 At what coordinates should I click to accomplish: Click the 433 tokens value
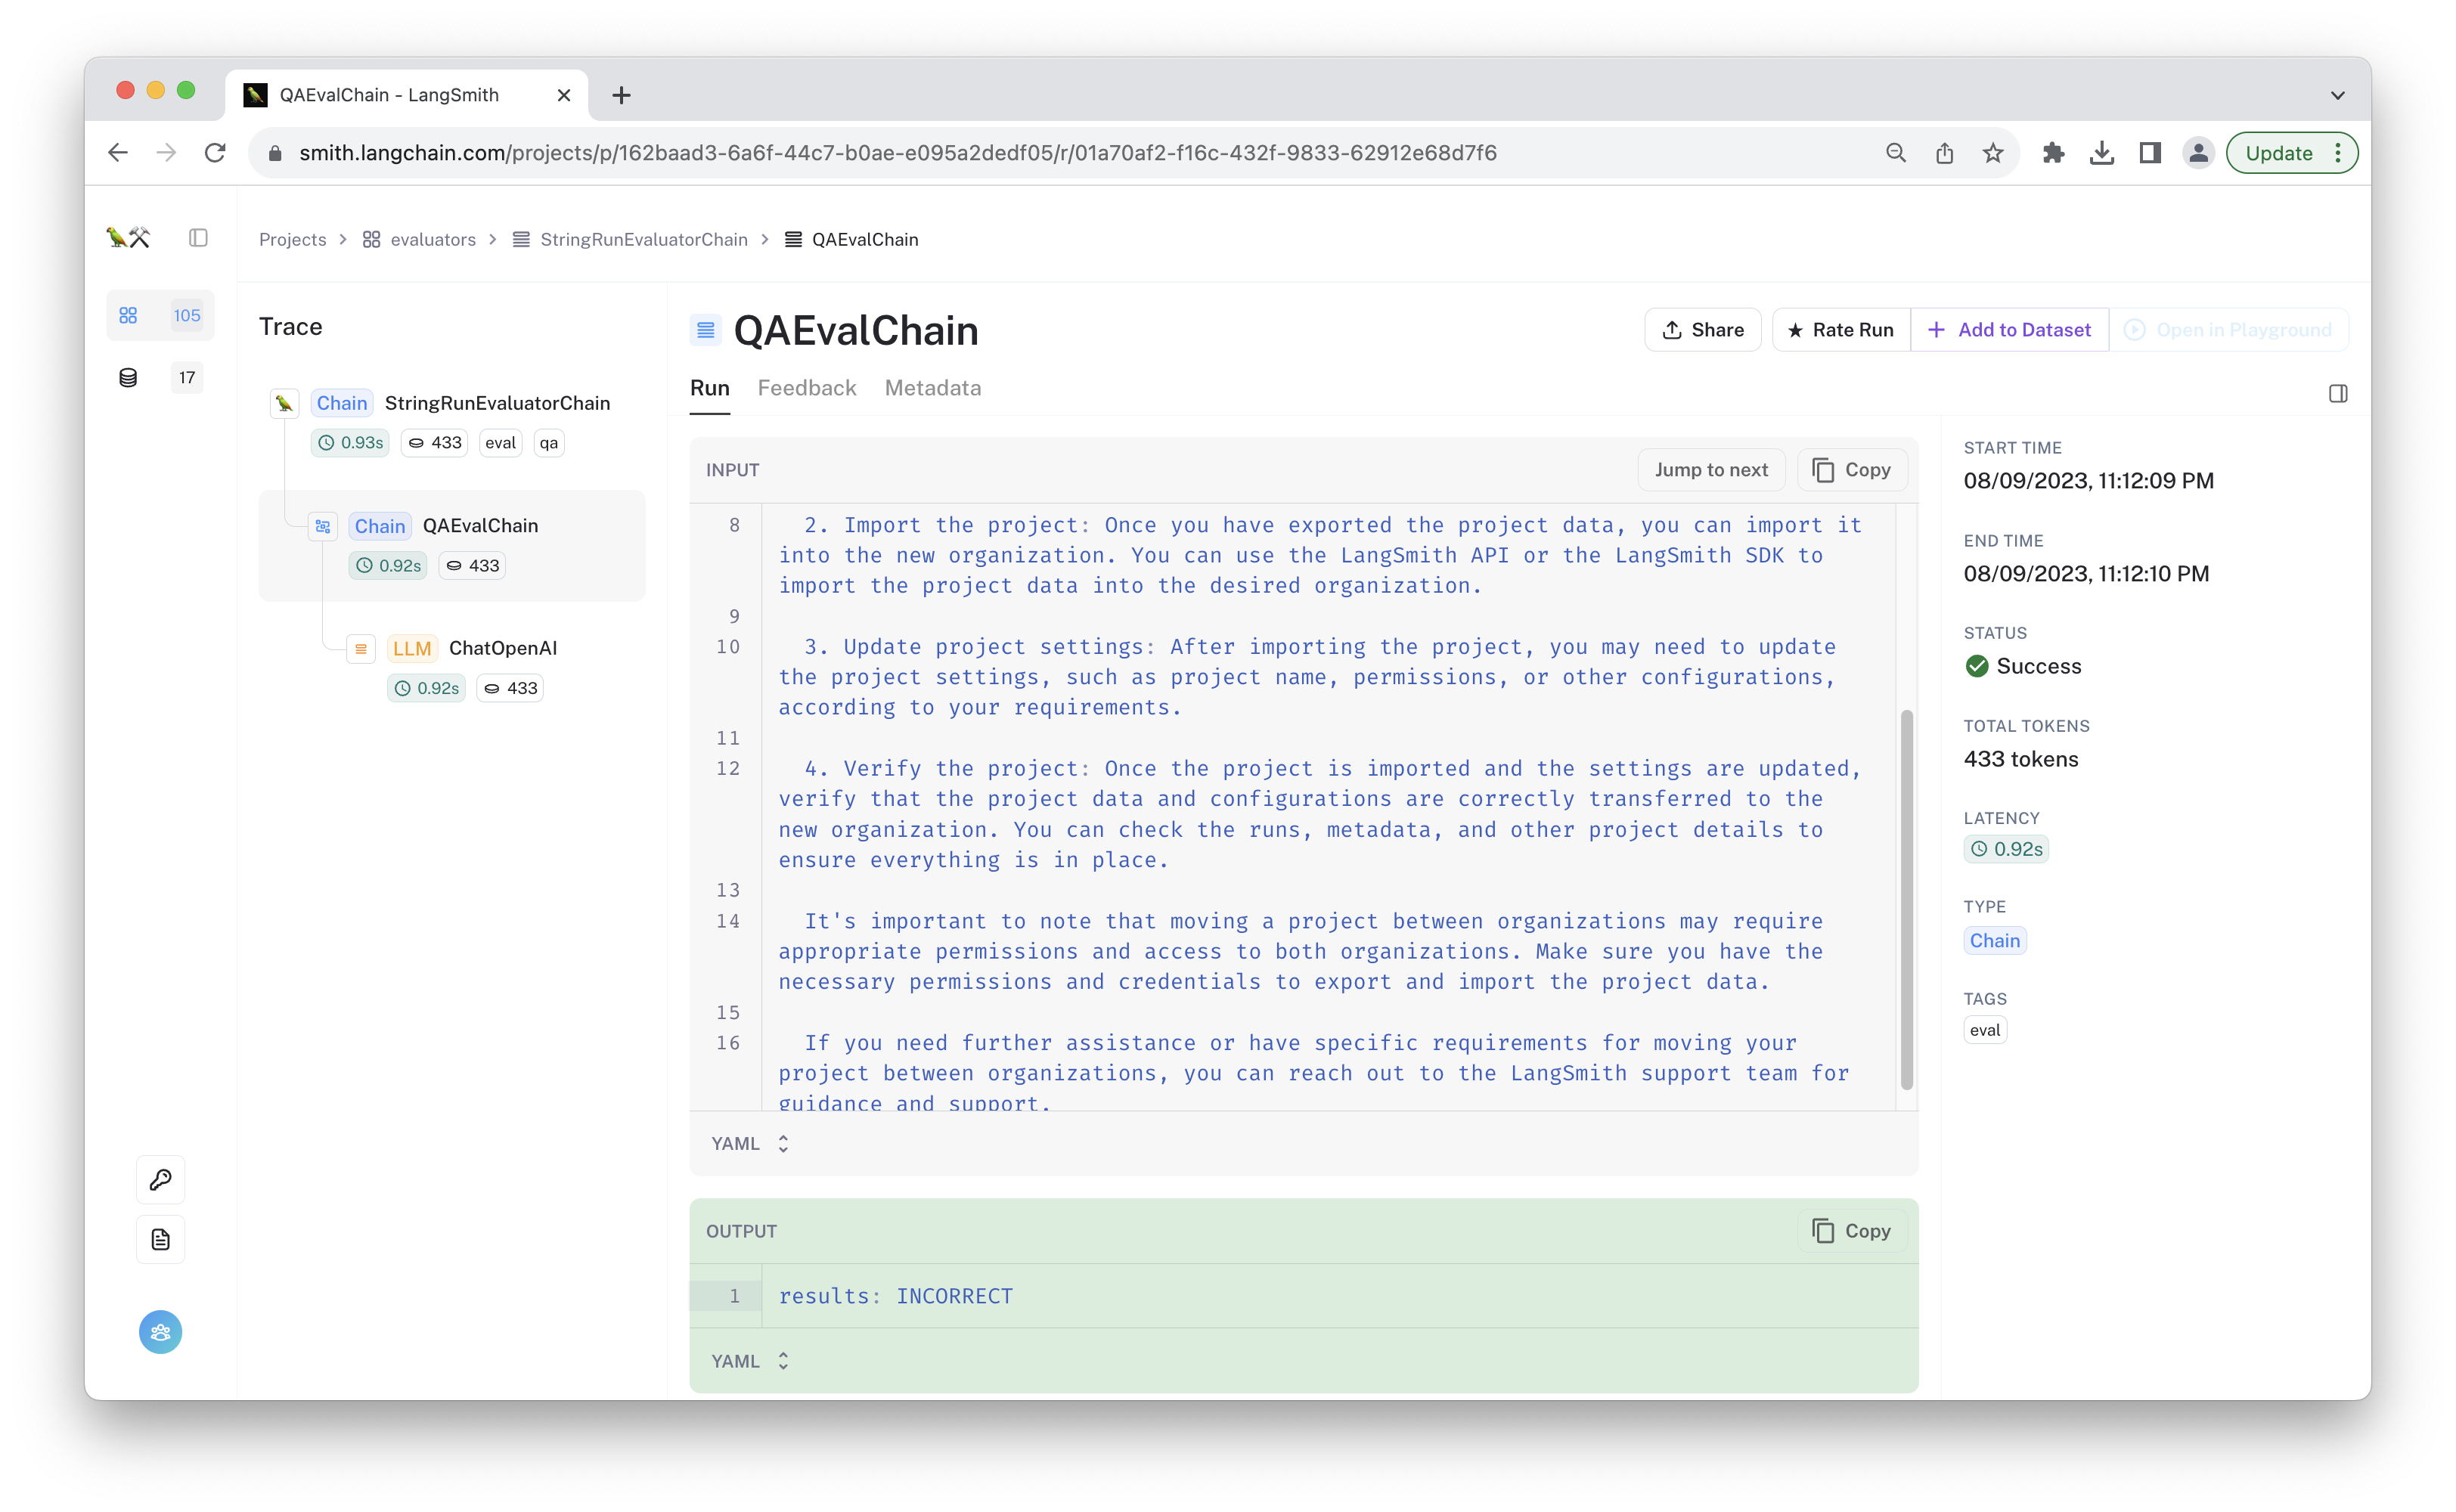[x=2020, y=759]
